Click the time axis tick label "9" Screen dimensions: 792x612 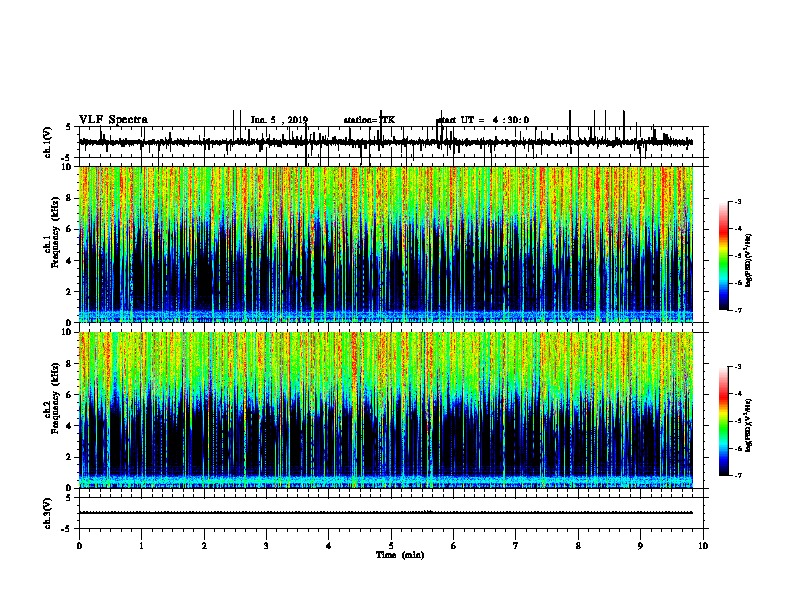pyautogui.click(x=640, y=546)
